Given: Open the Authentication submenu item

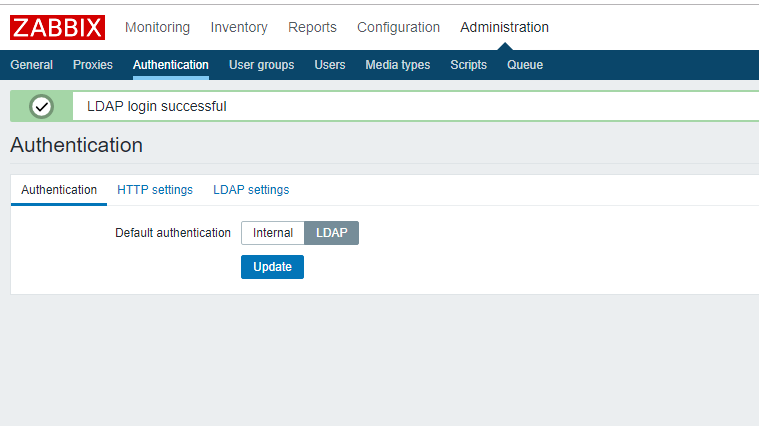Looking at the screenshot, I should (x=171, y=65).
